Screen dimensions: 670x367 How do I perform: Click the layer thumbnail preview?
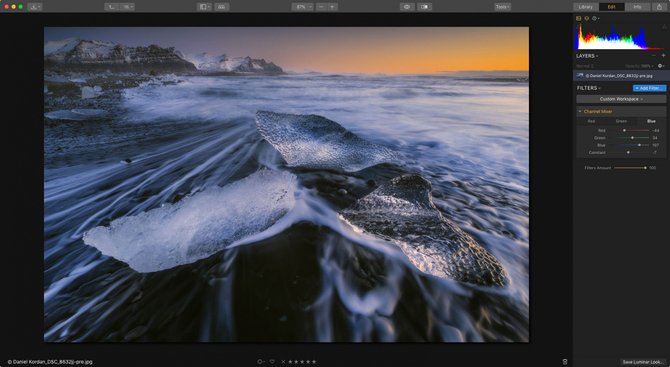[580, 76]
